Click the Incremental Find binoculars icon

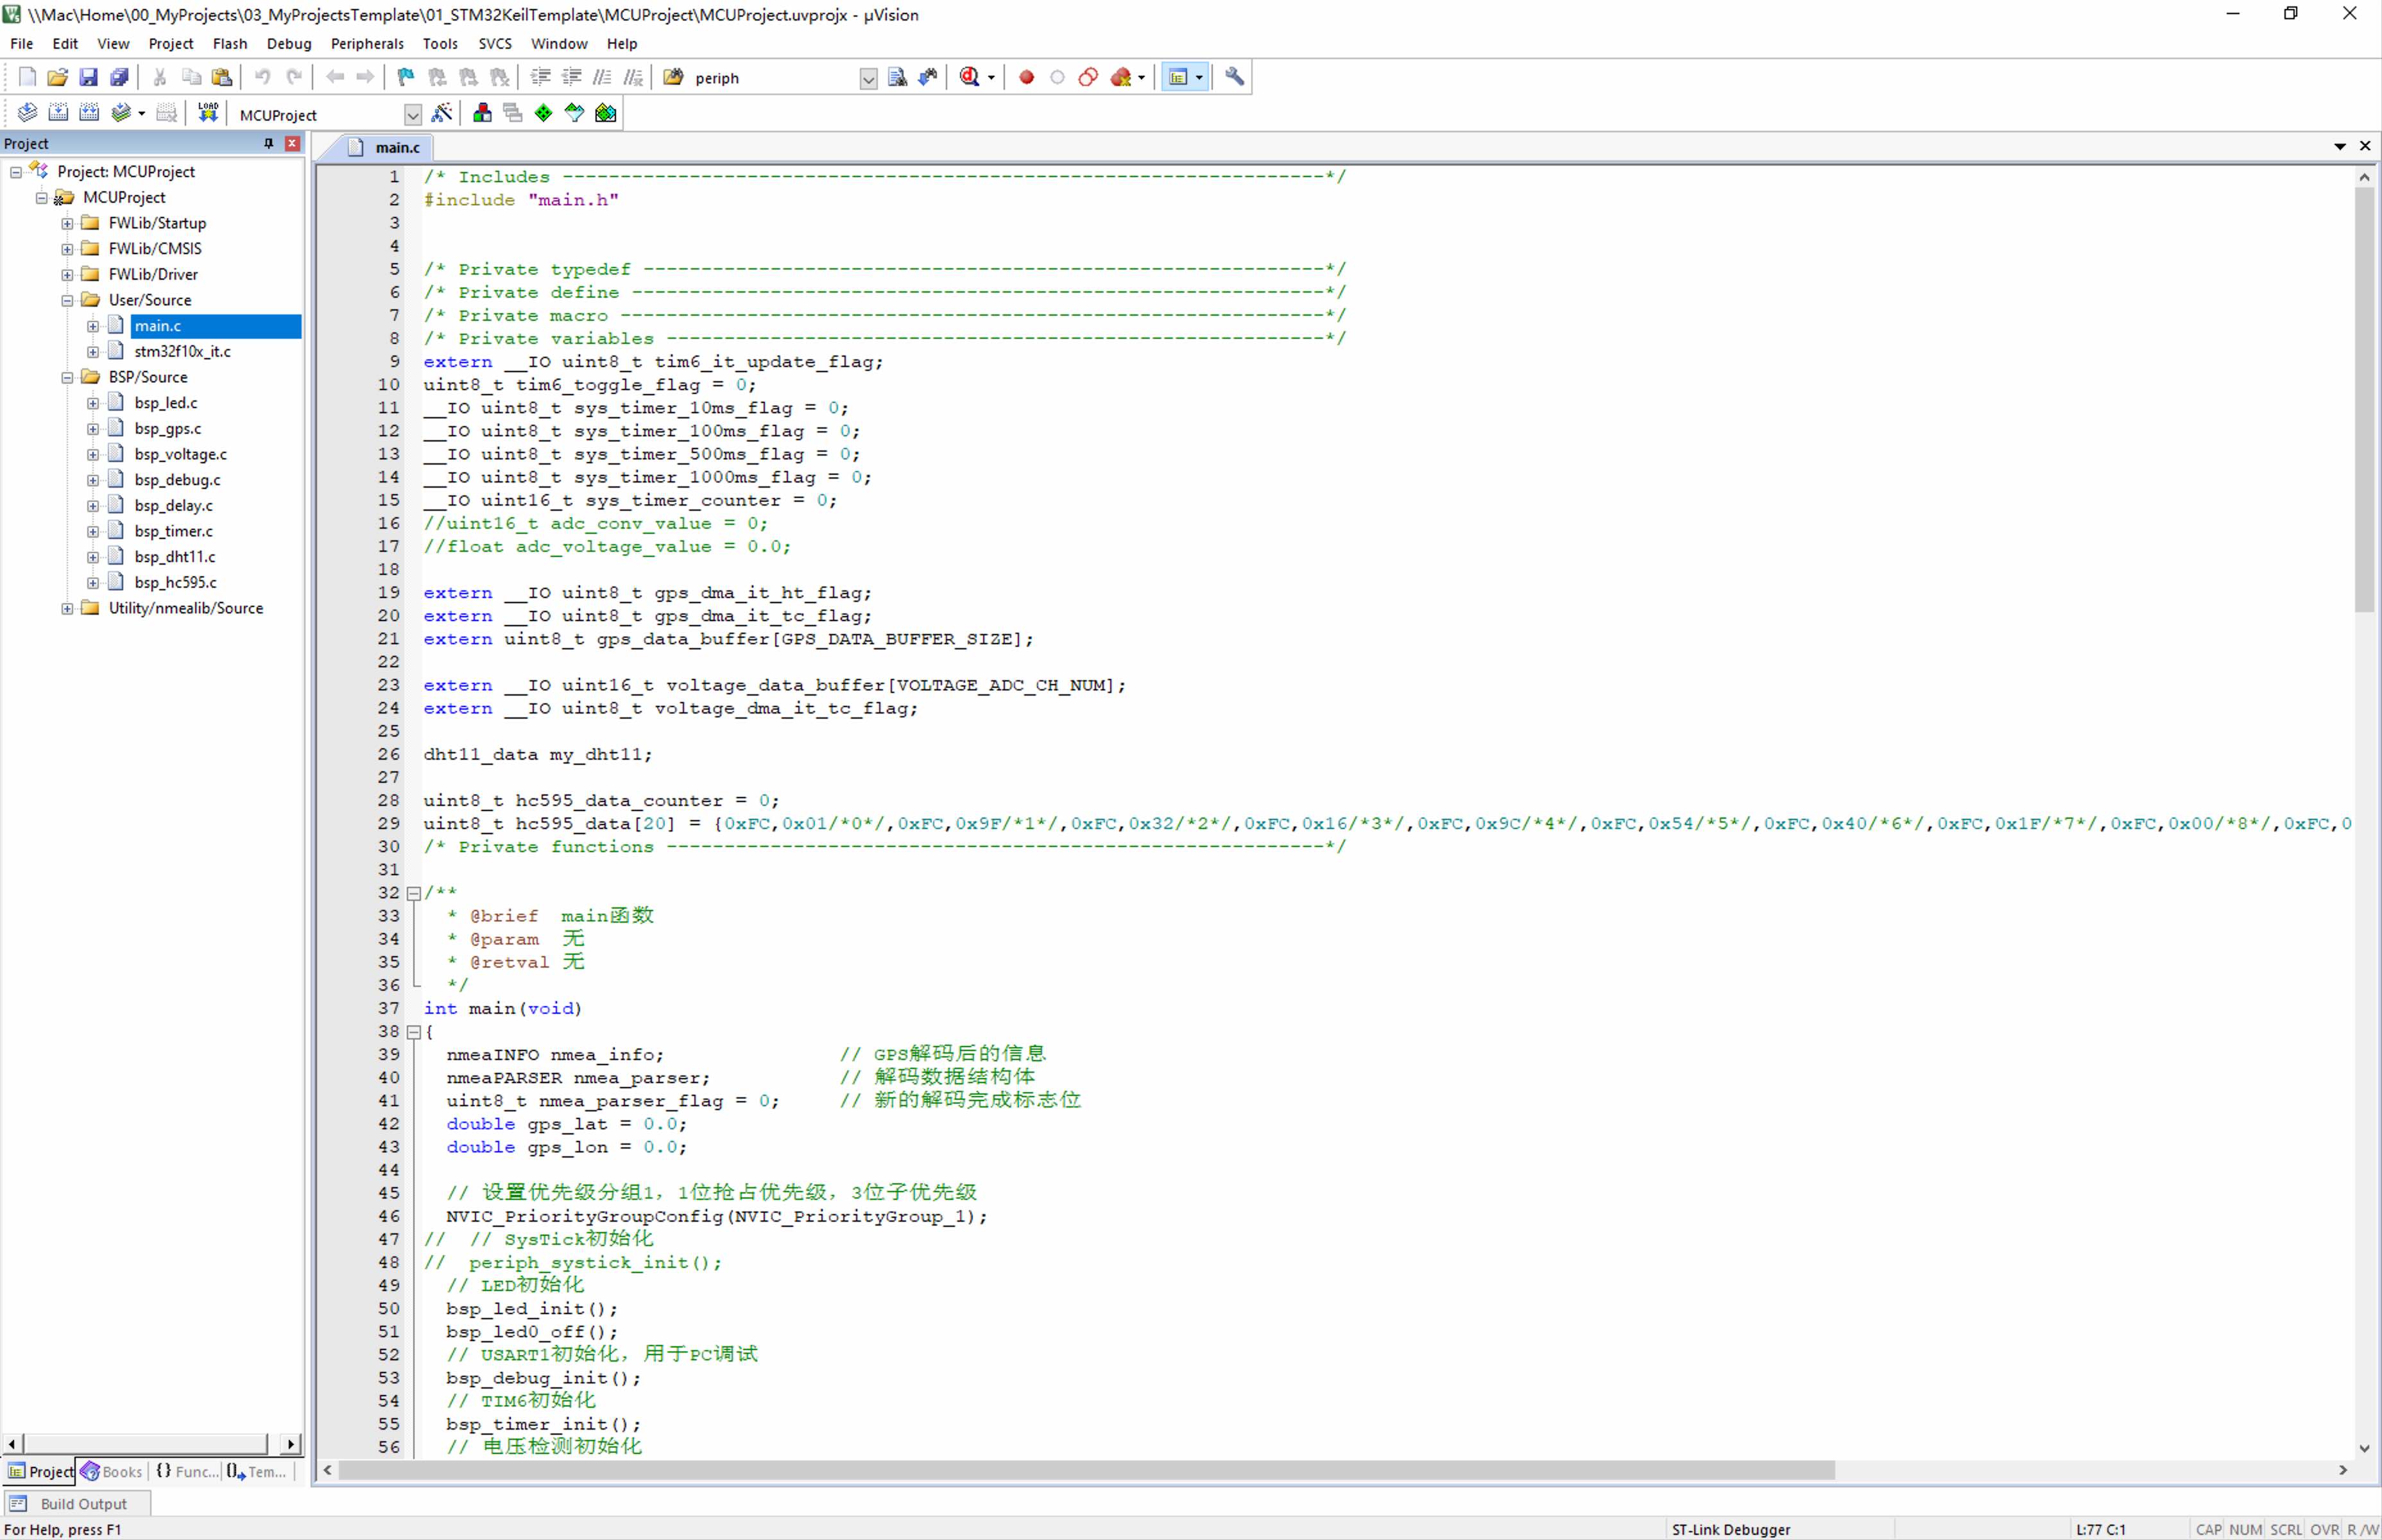tap(928, 77)
